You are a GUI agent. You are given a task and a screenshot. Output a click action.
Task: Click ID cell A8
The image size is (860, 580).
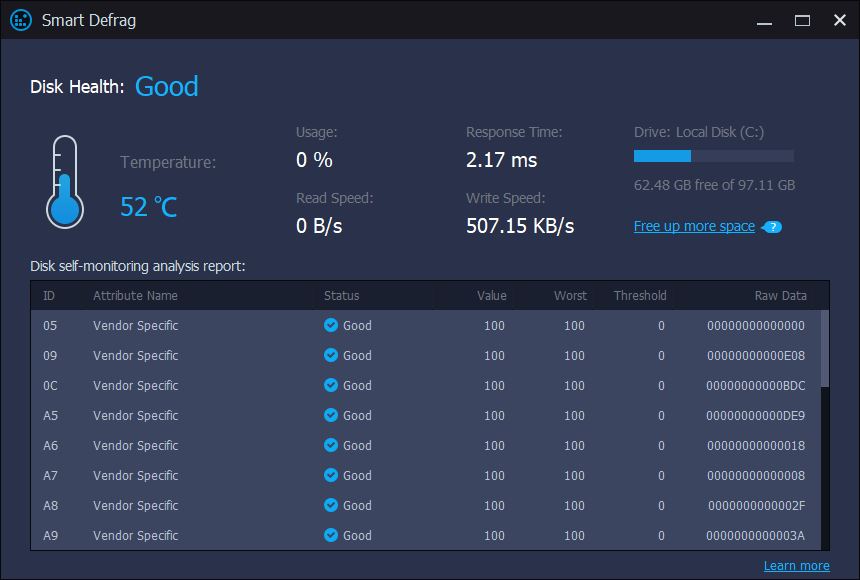50,505
